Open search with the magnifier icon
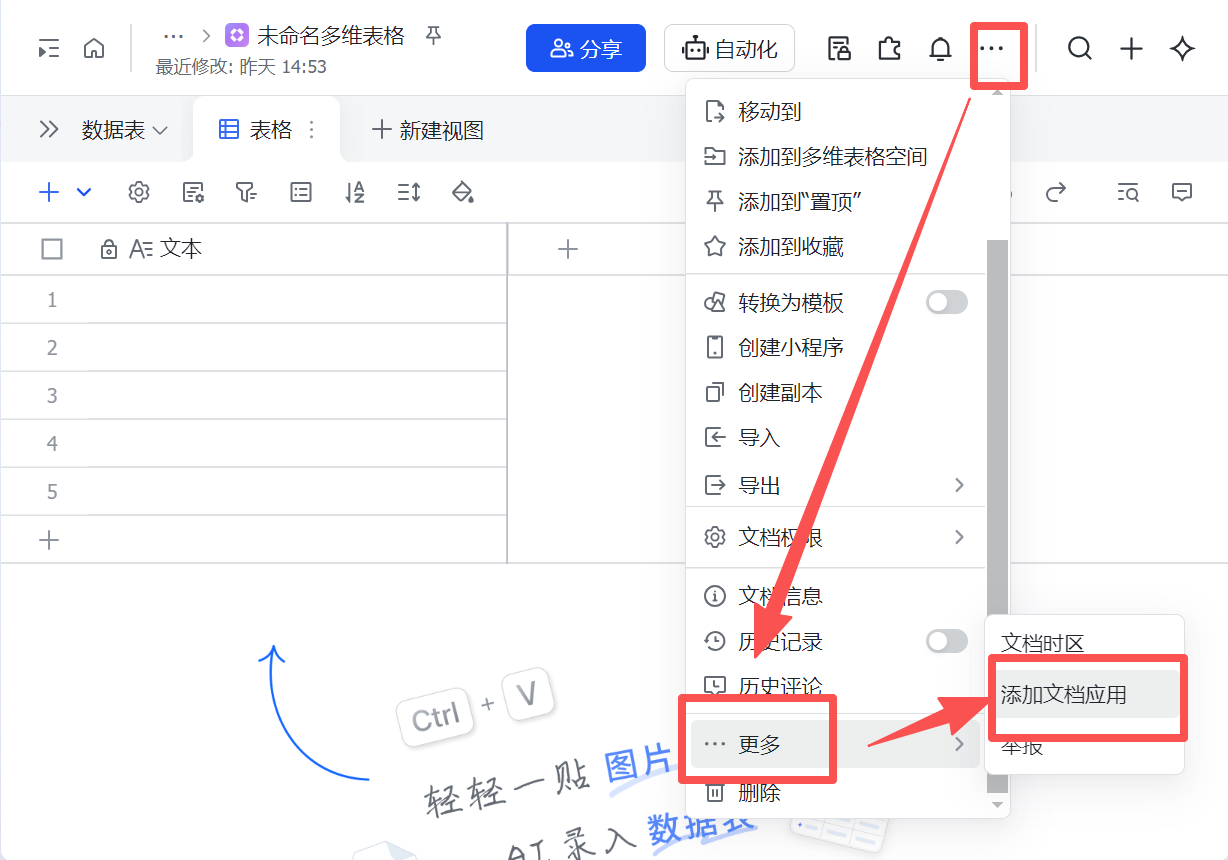 1079,48
